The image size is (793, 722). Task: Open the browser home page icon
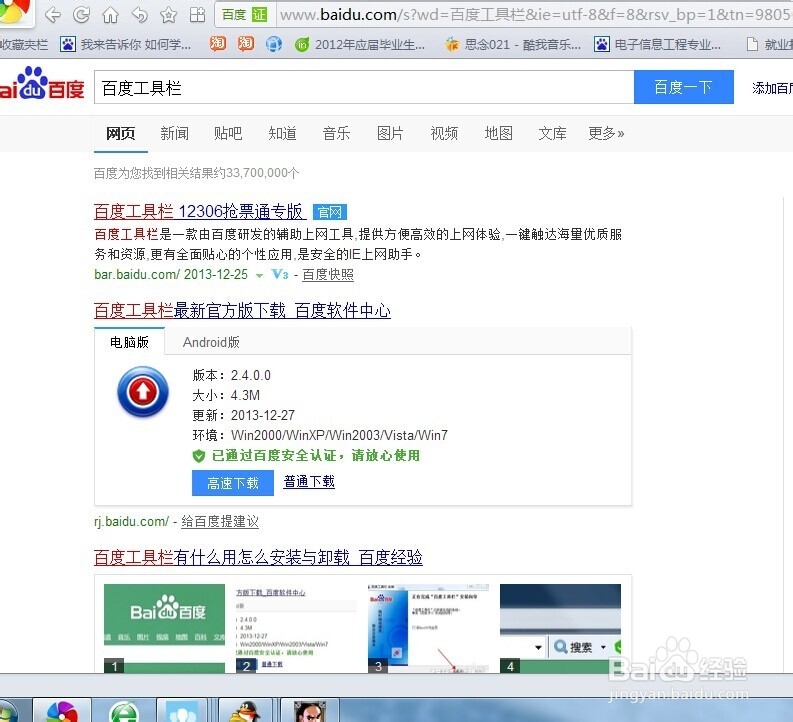tap(110, 15)
